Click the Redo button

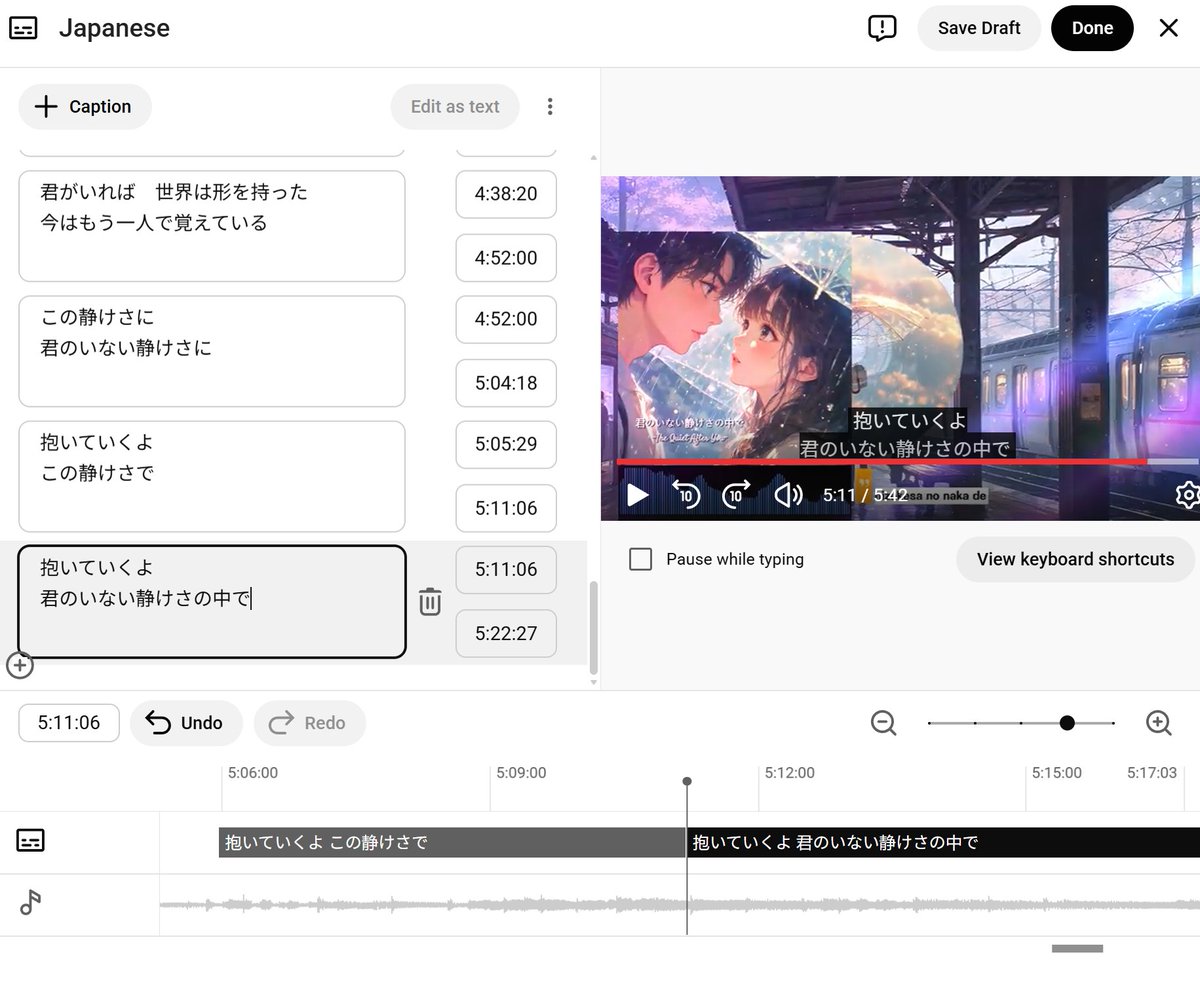309,723
